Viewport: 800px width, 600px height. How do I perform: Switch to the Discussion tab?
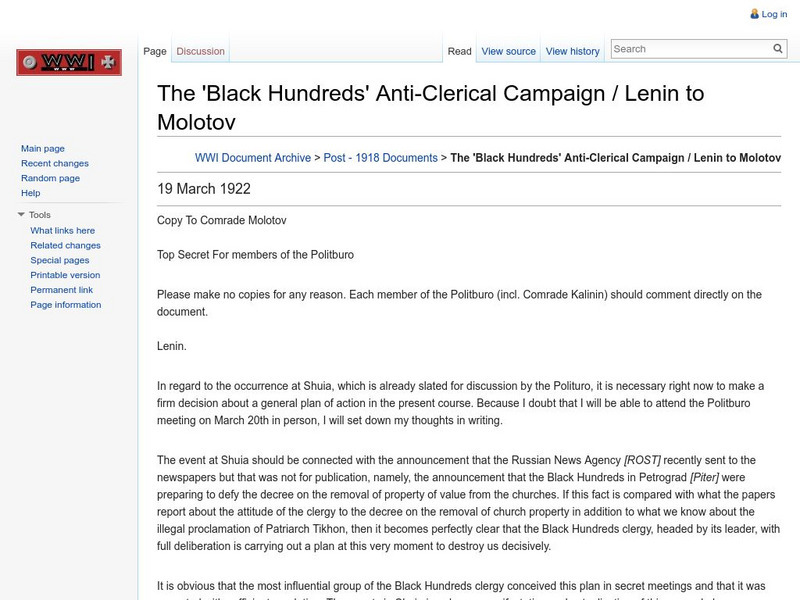pyautogui.click(x=200, y=51)
